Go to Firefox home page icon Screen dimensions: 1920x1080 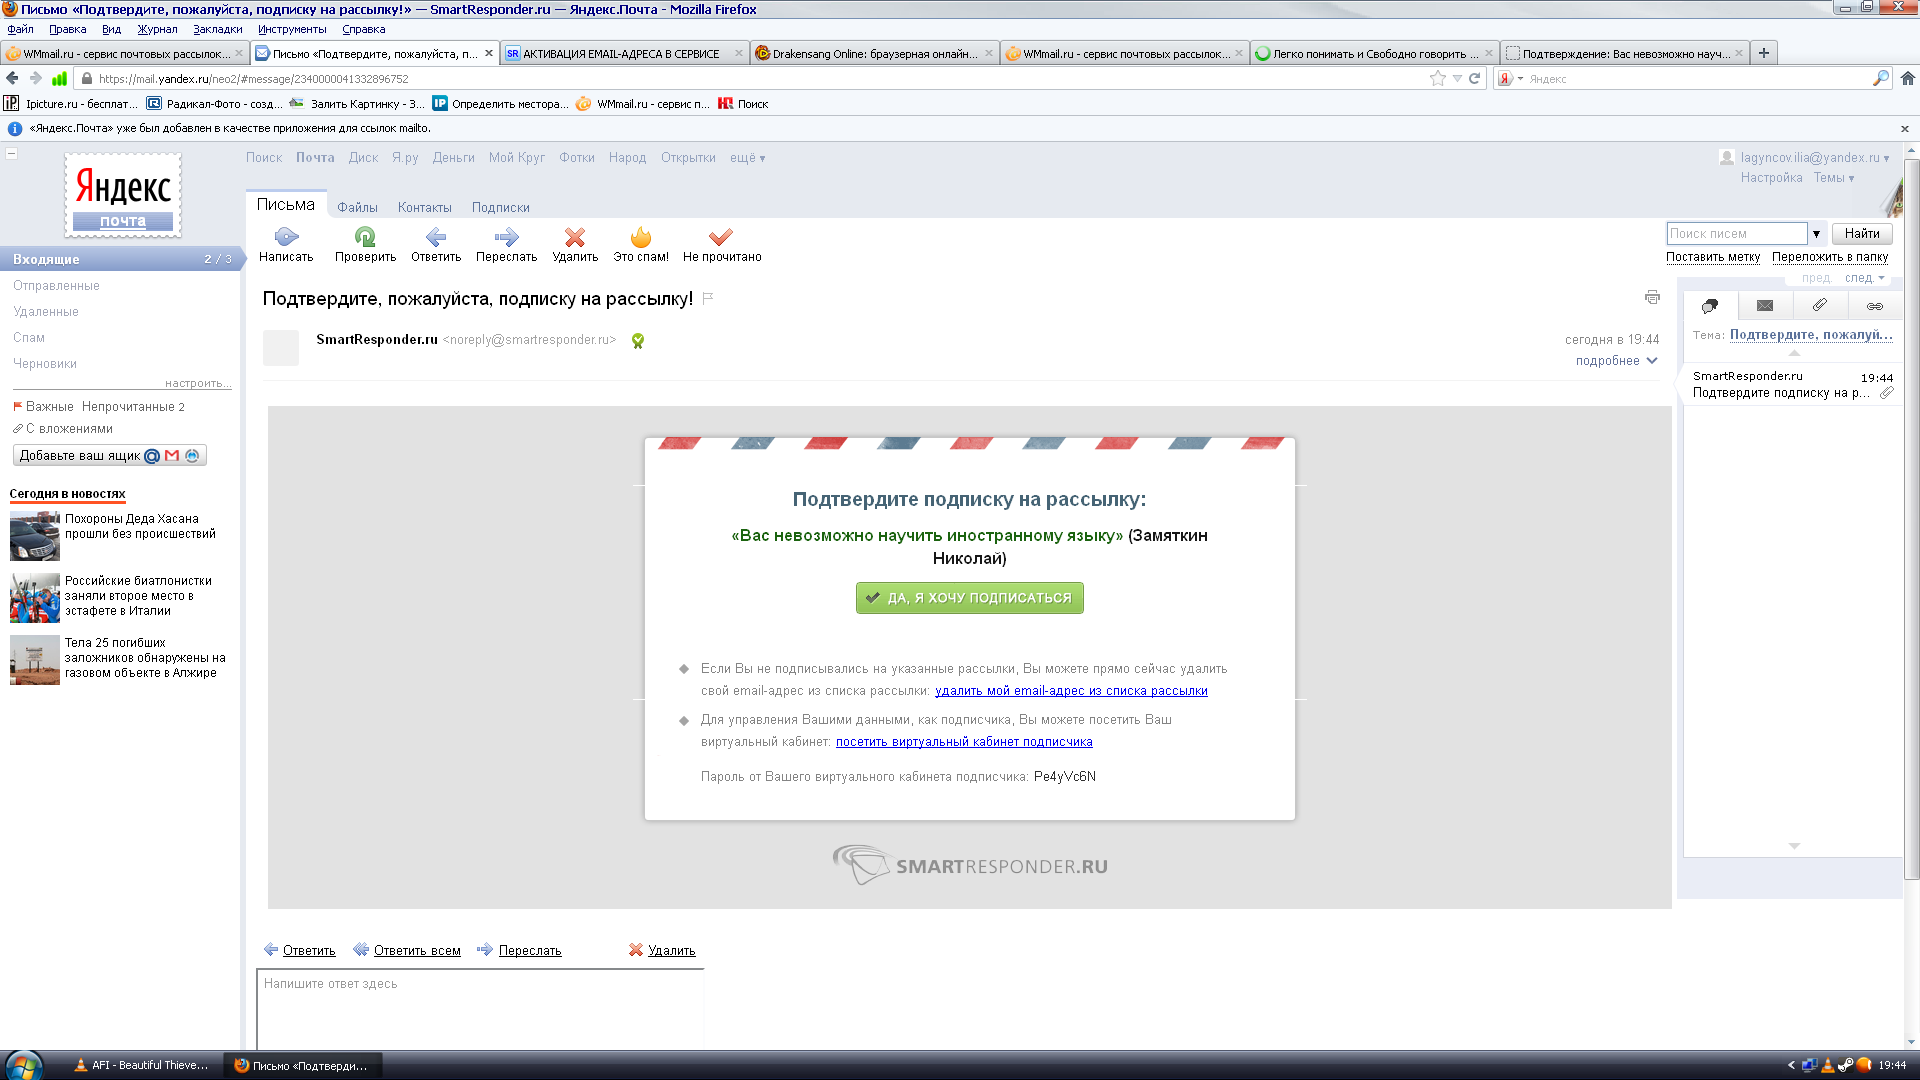1908,78
